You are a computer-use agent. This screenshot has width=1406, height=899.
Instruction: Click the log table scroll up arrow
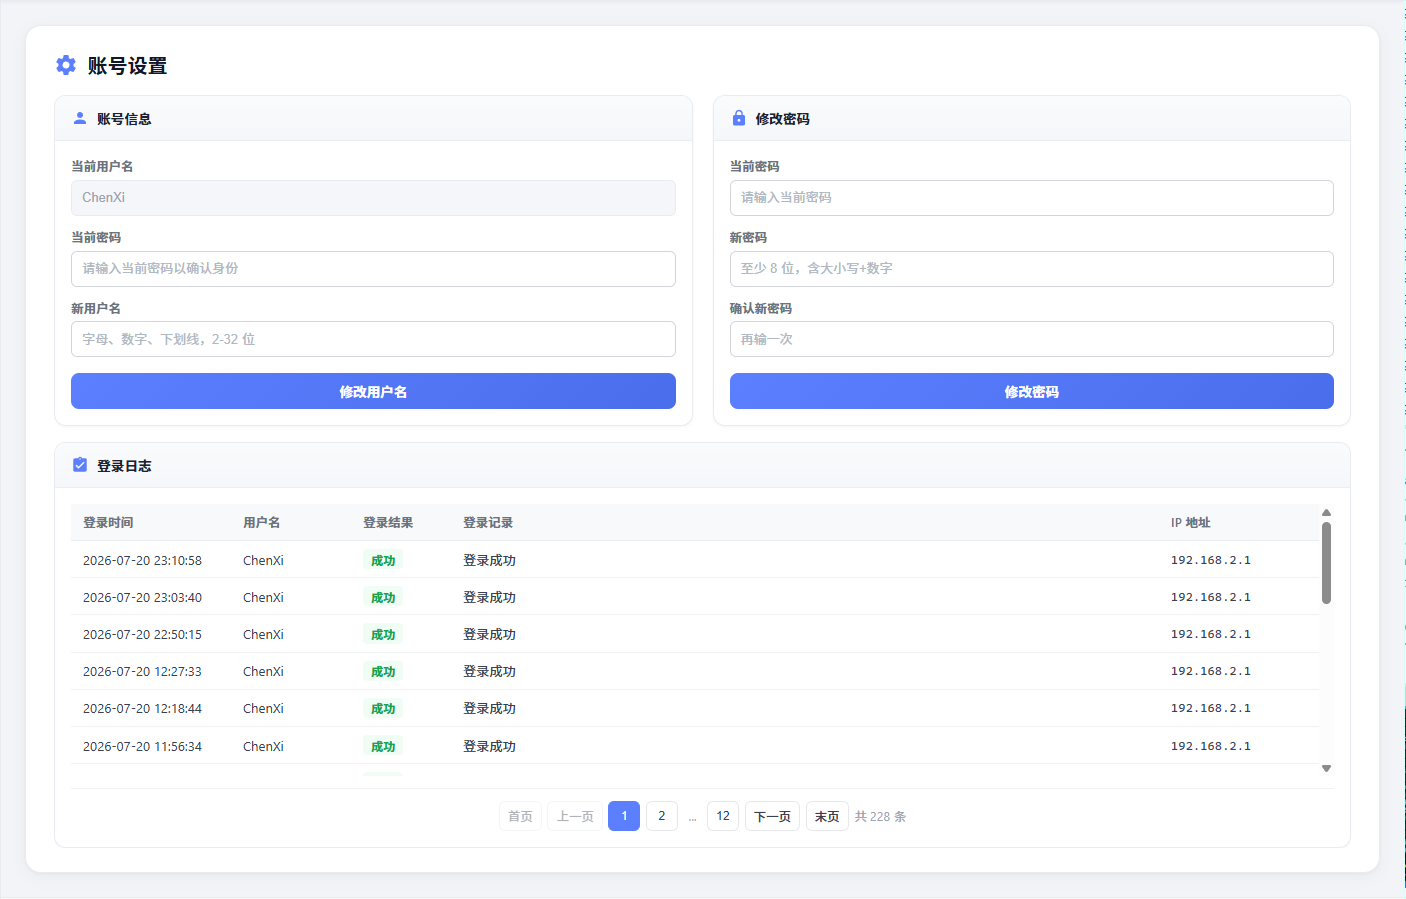1326,513
